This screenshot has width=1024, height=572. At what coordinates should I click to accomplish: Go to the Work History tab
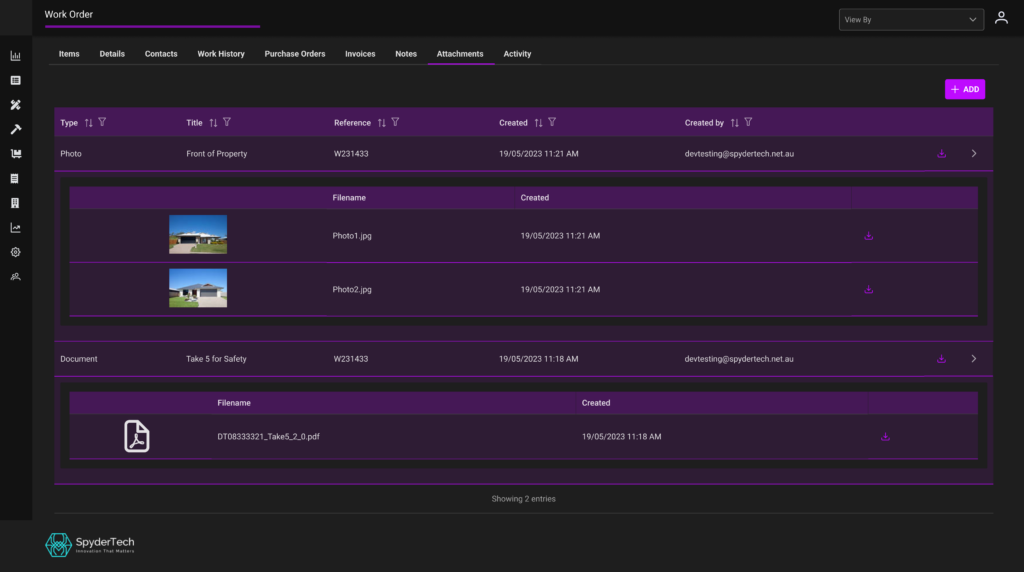221,54
